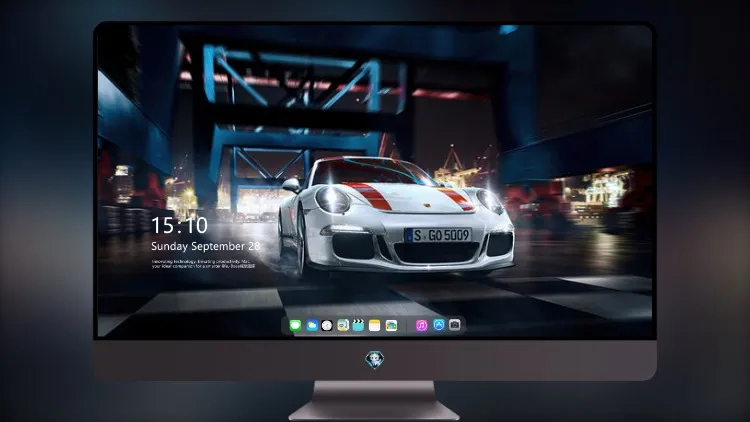This screenshot has width=750, height=422.
Task: Open the Photos gallery app in dock
Action: coord(391,325)
